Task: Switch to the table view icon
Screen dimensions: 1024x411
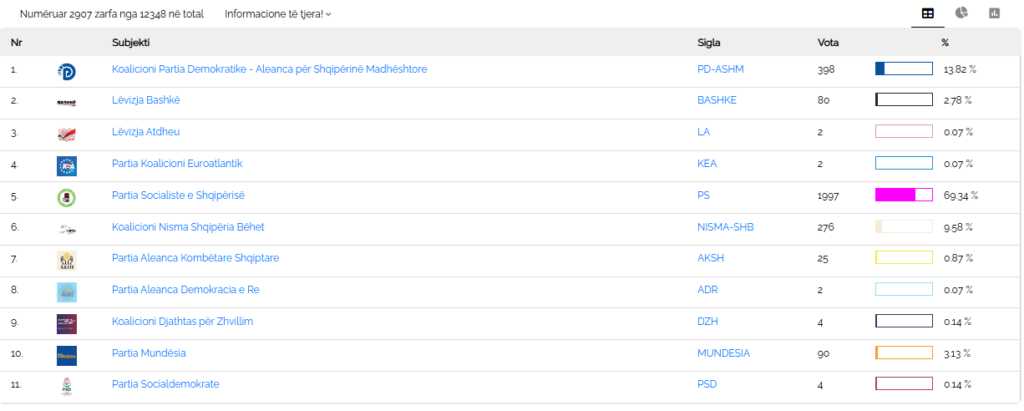Action: tap(928, 14)
